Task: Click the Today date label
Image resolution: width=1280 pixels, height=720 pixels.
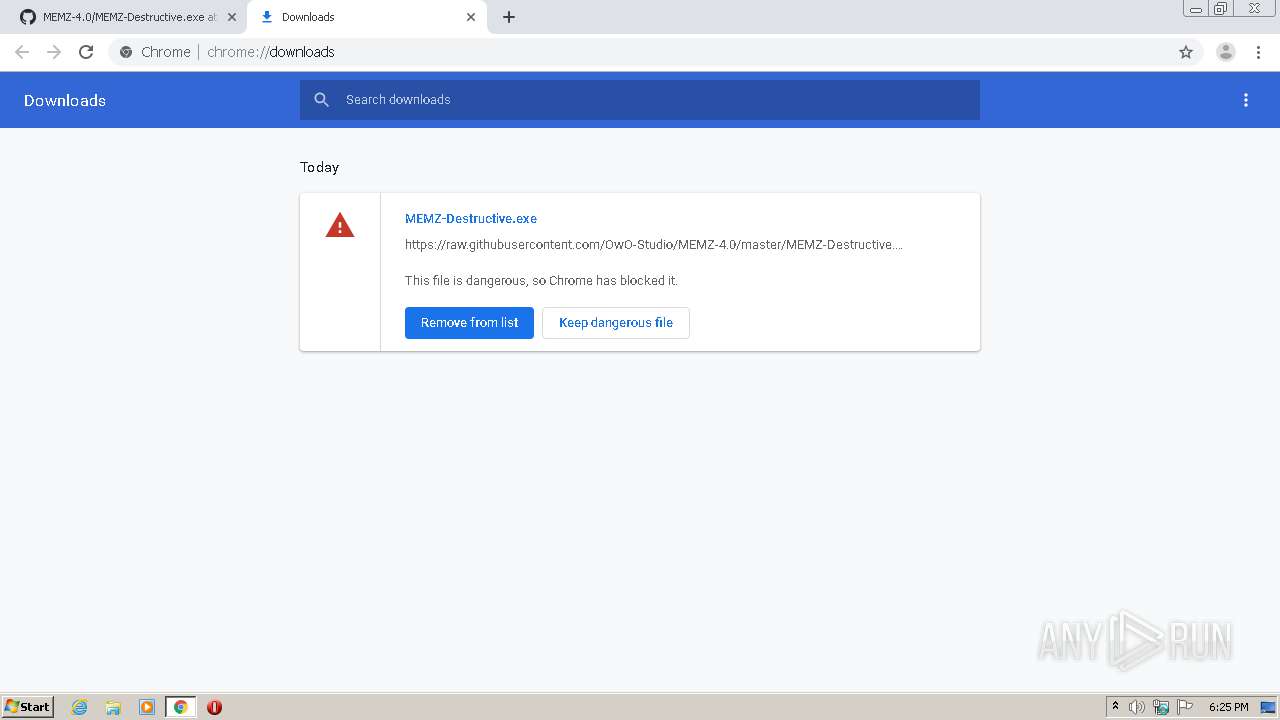Action: (x=320, y=167)
